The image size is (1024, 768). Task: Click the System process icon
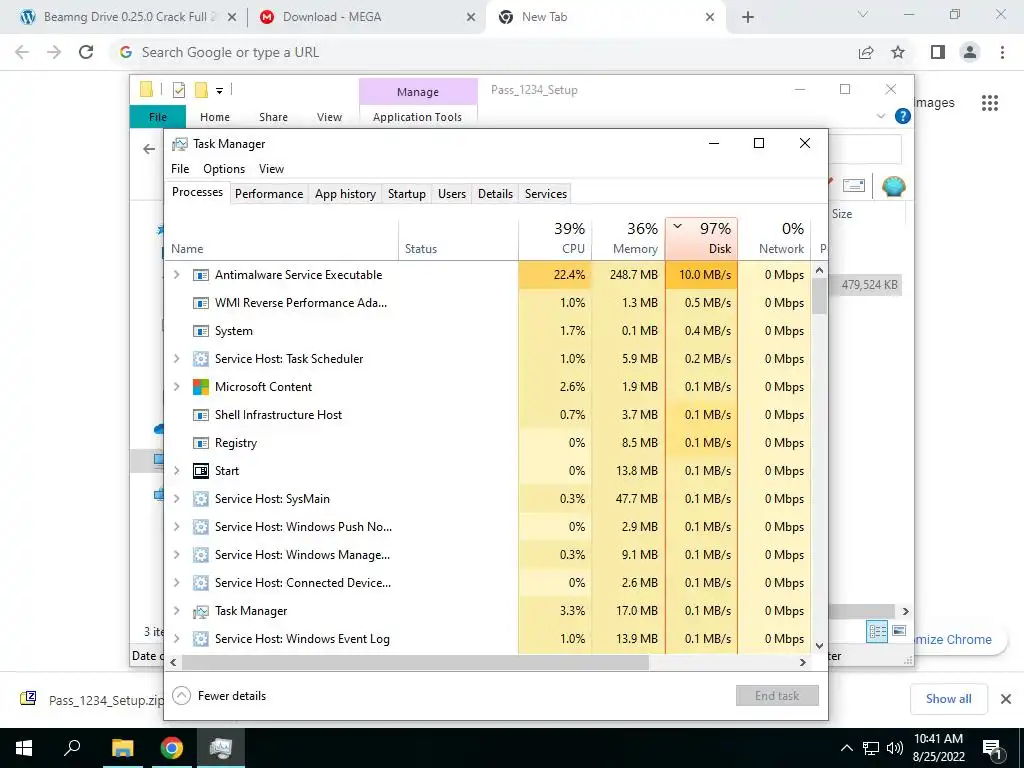coord(200,331)
